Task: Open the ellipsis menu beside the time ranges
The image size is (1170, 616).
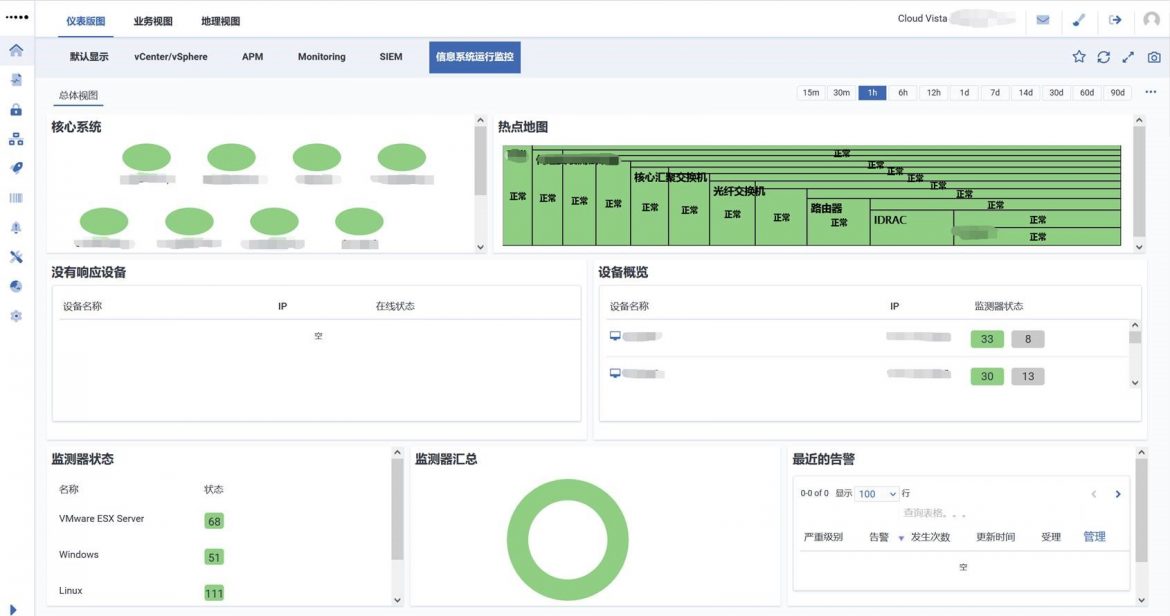Action: (x=1150, y=91)
